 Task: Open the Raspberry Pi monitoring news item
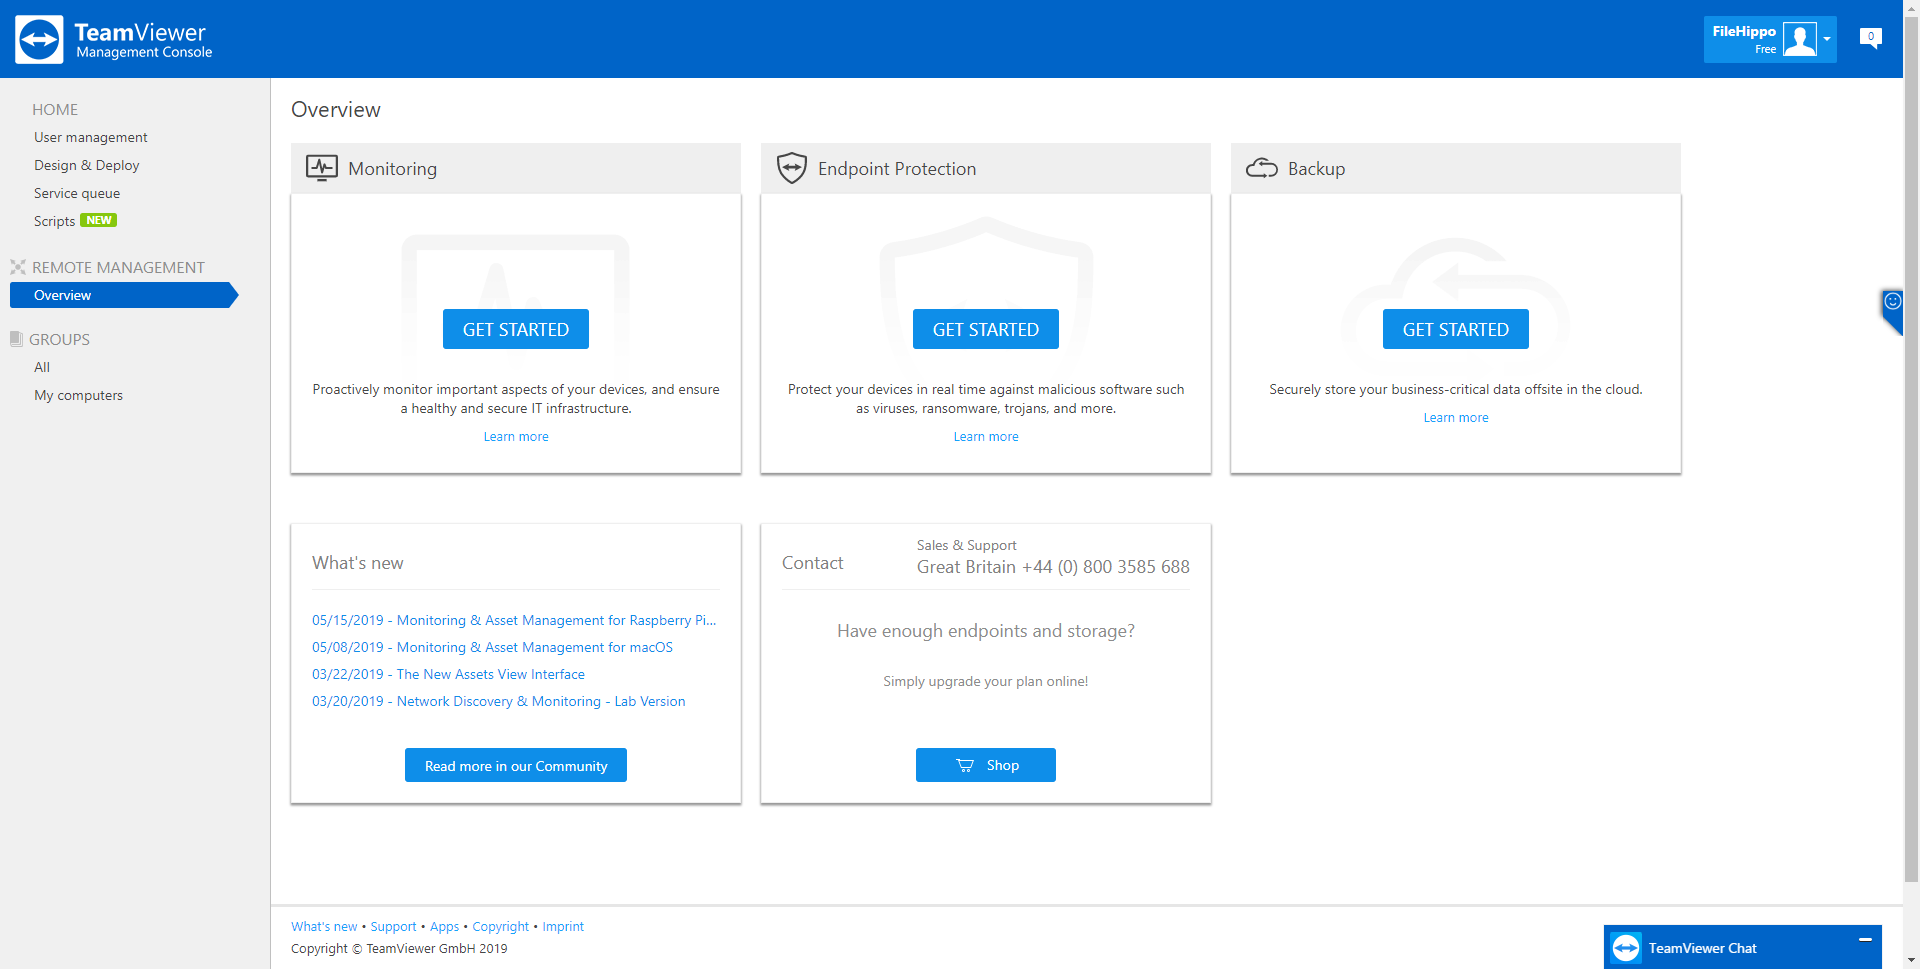point(514,620)
